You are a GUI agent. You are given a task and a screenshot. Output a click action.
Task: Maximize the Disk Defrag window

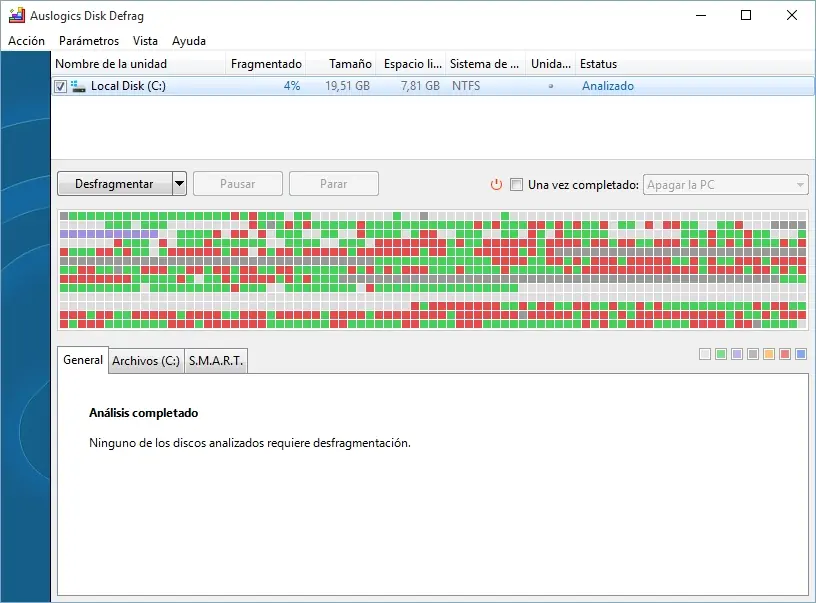pyautogui.click(x=746, y=16)
